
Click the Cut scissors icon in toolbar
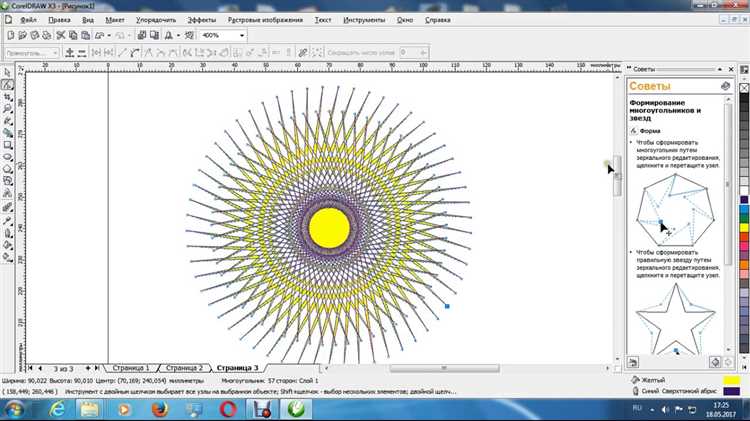(x=61, y=35)
